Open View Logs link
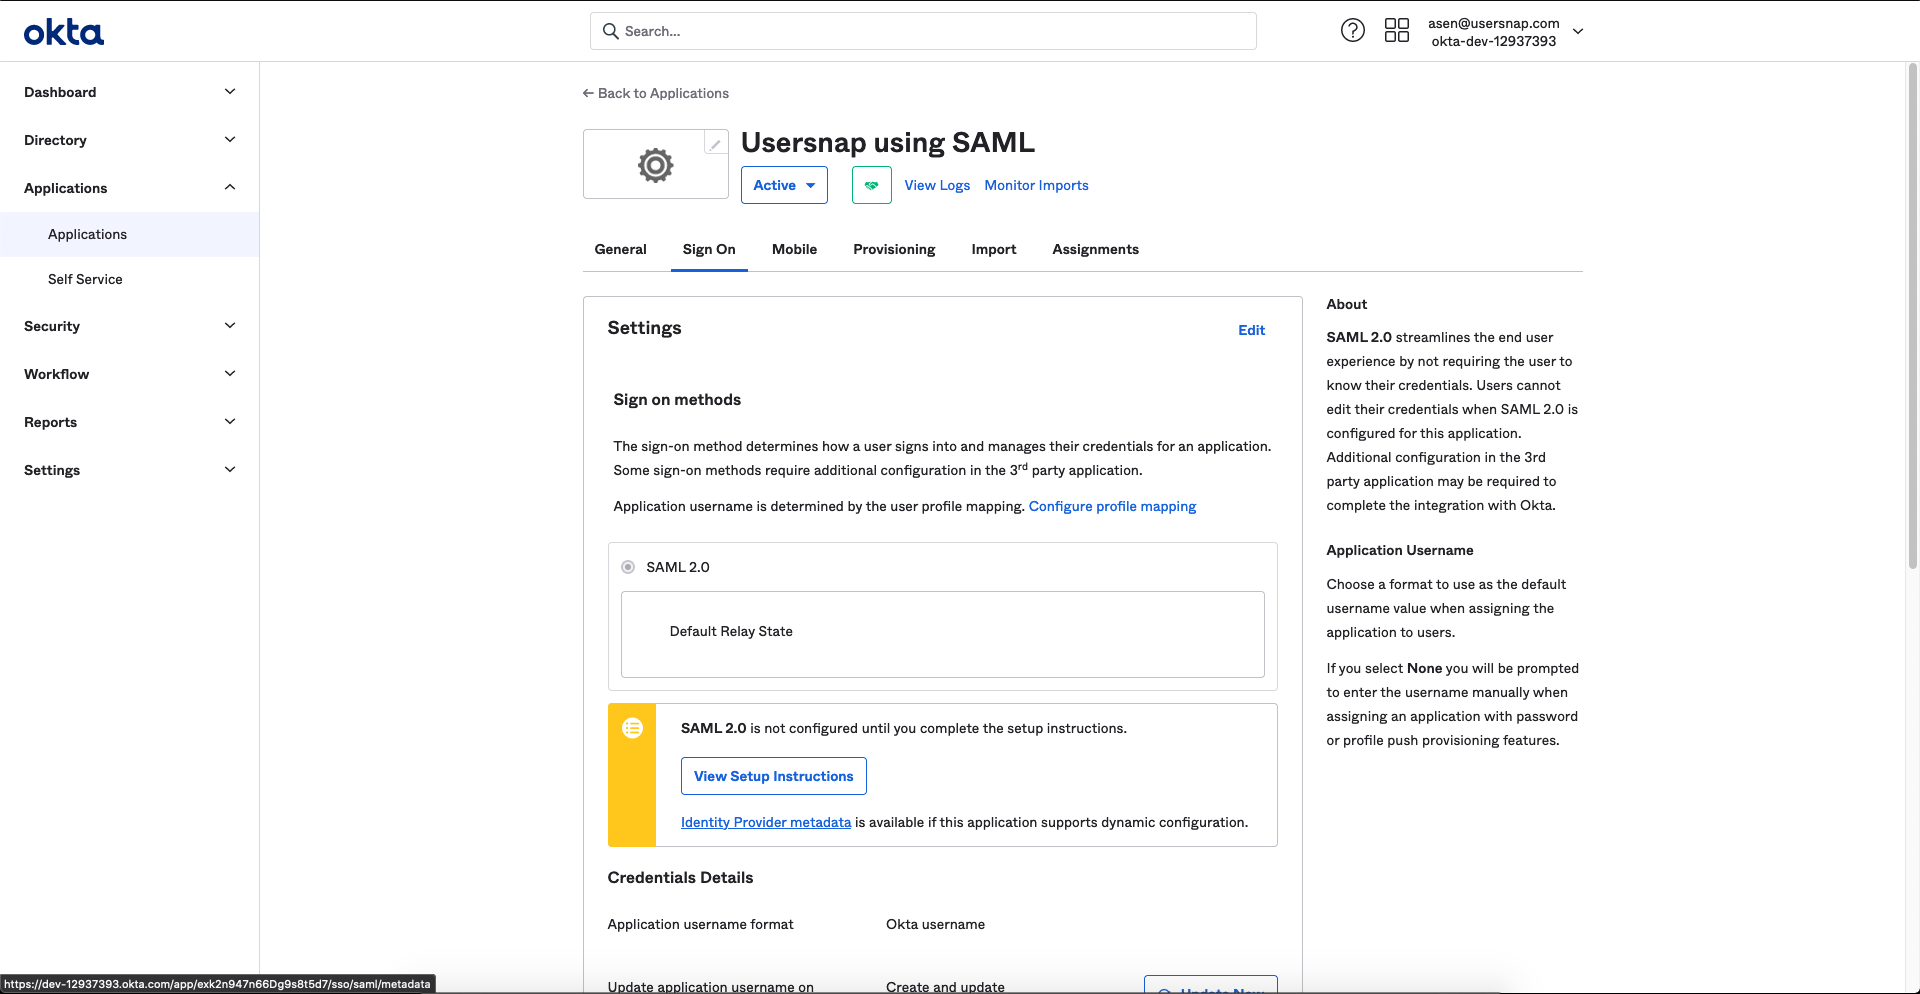The height and width of the screenshot is (994, 1920). point(937,185)
